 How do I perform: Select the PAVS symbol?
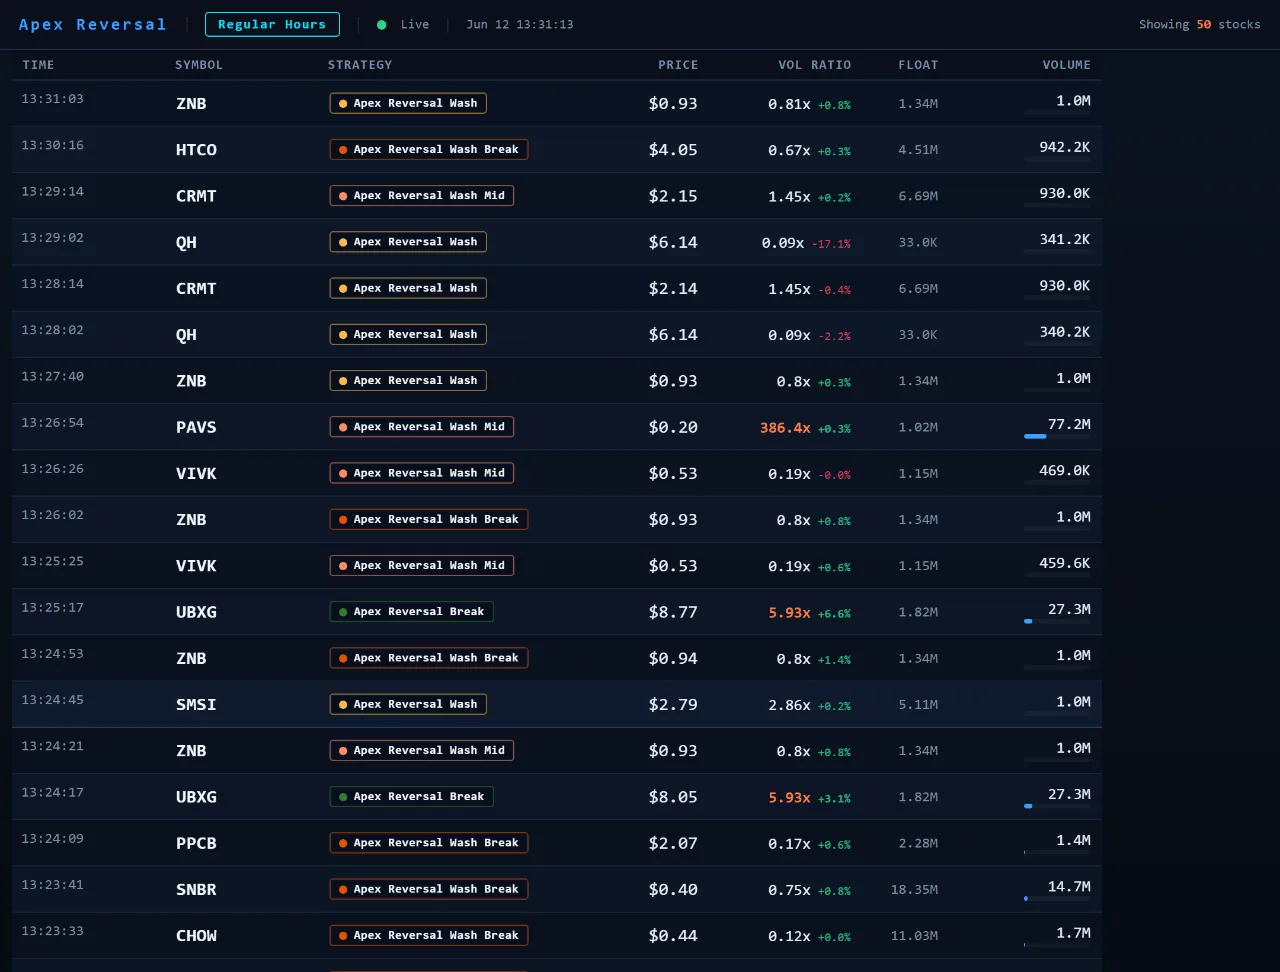[x=196, y=427]
